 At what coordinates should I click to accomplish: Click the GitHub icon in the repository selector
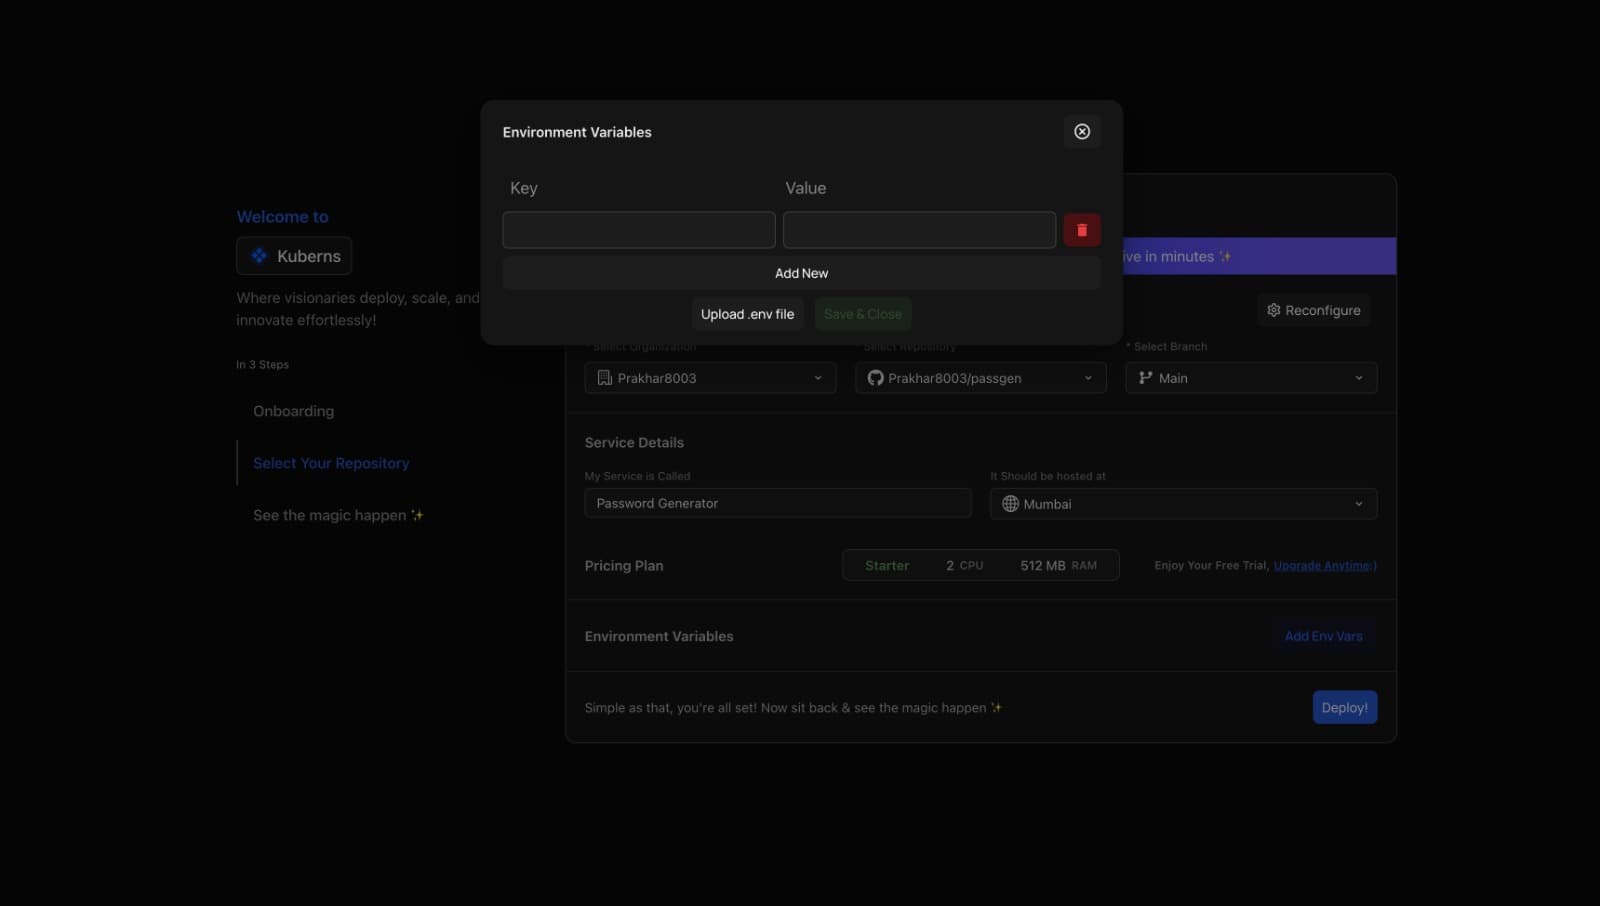point(875,378)
